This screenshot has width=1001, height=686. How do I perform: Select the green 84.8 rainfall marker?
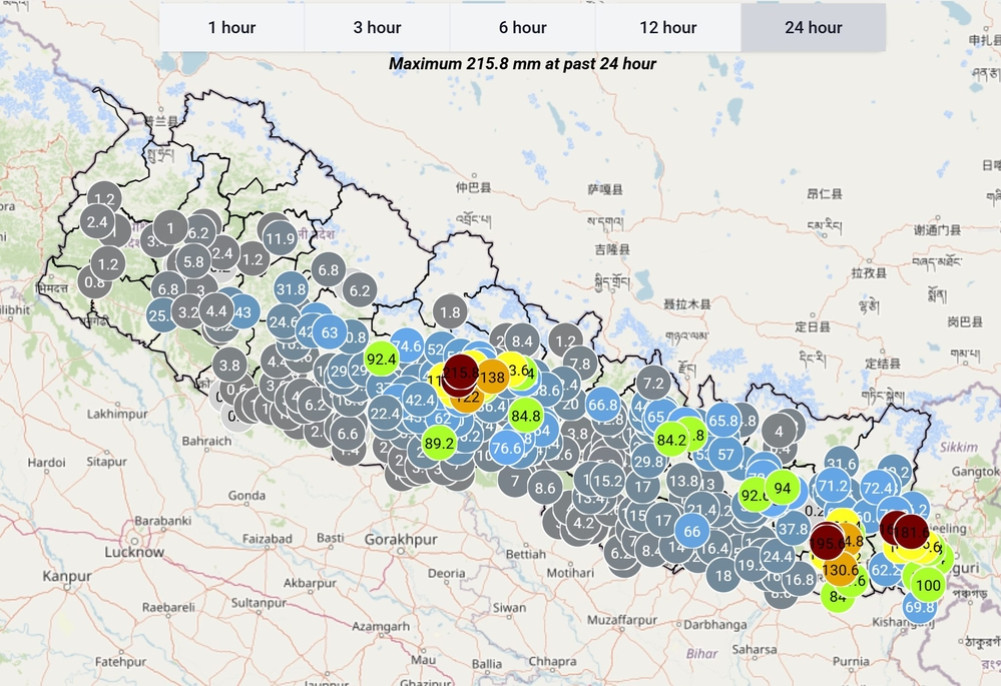tap(525, 414)
